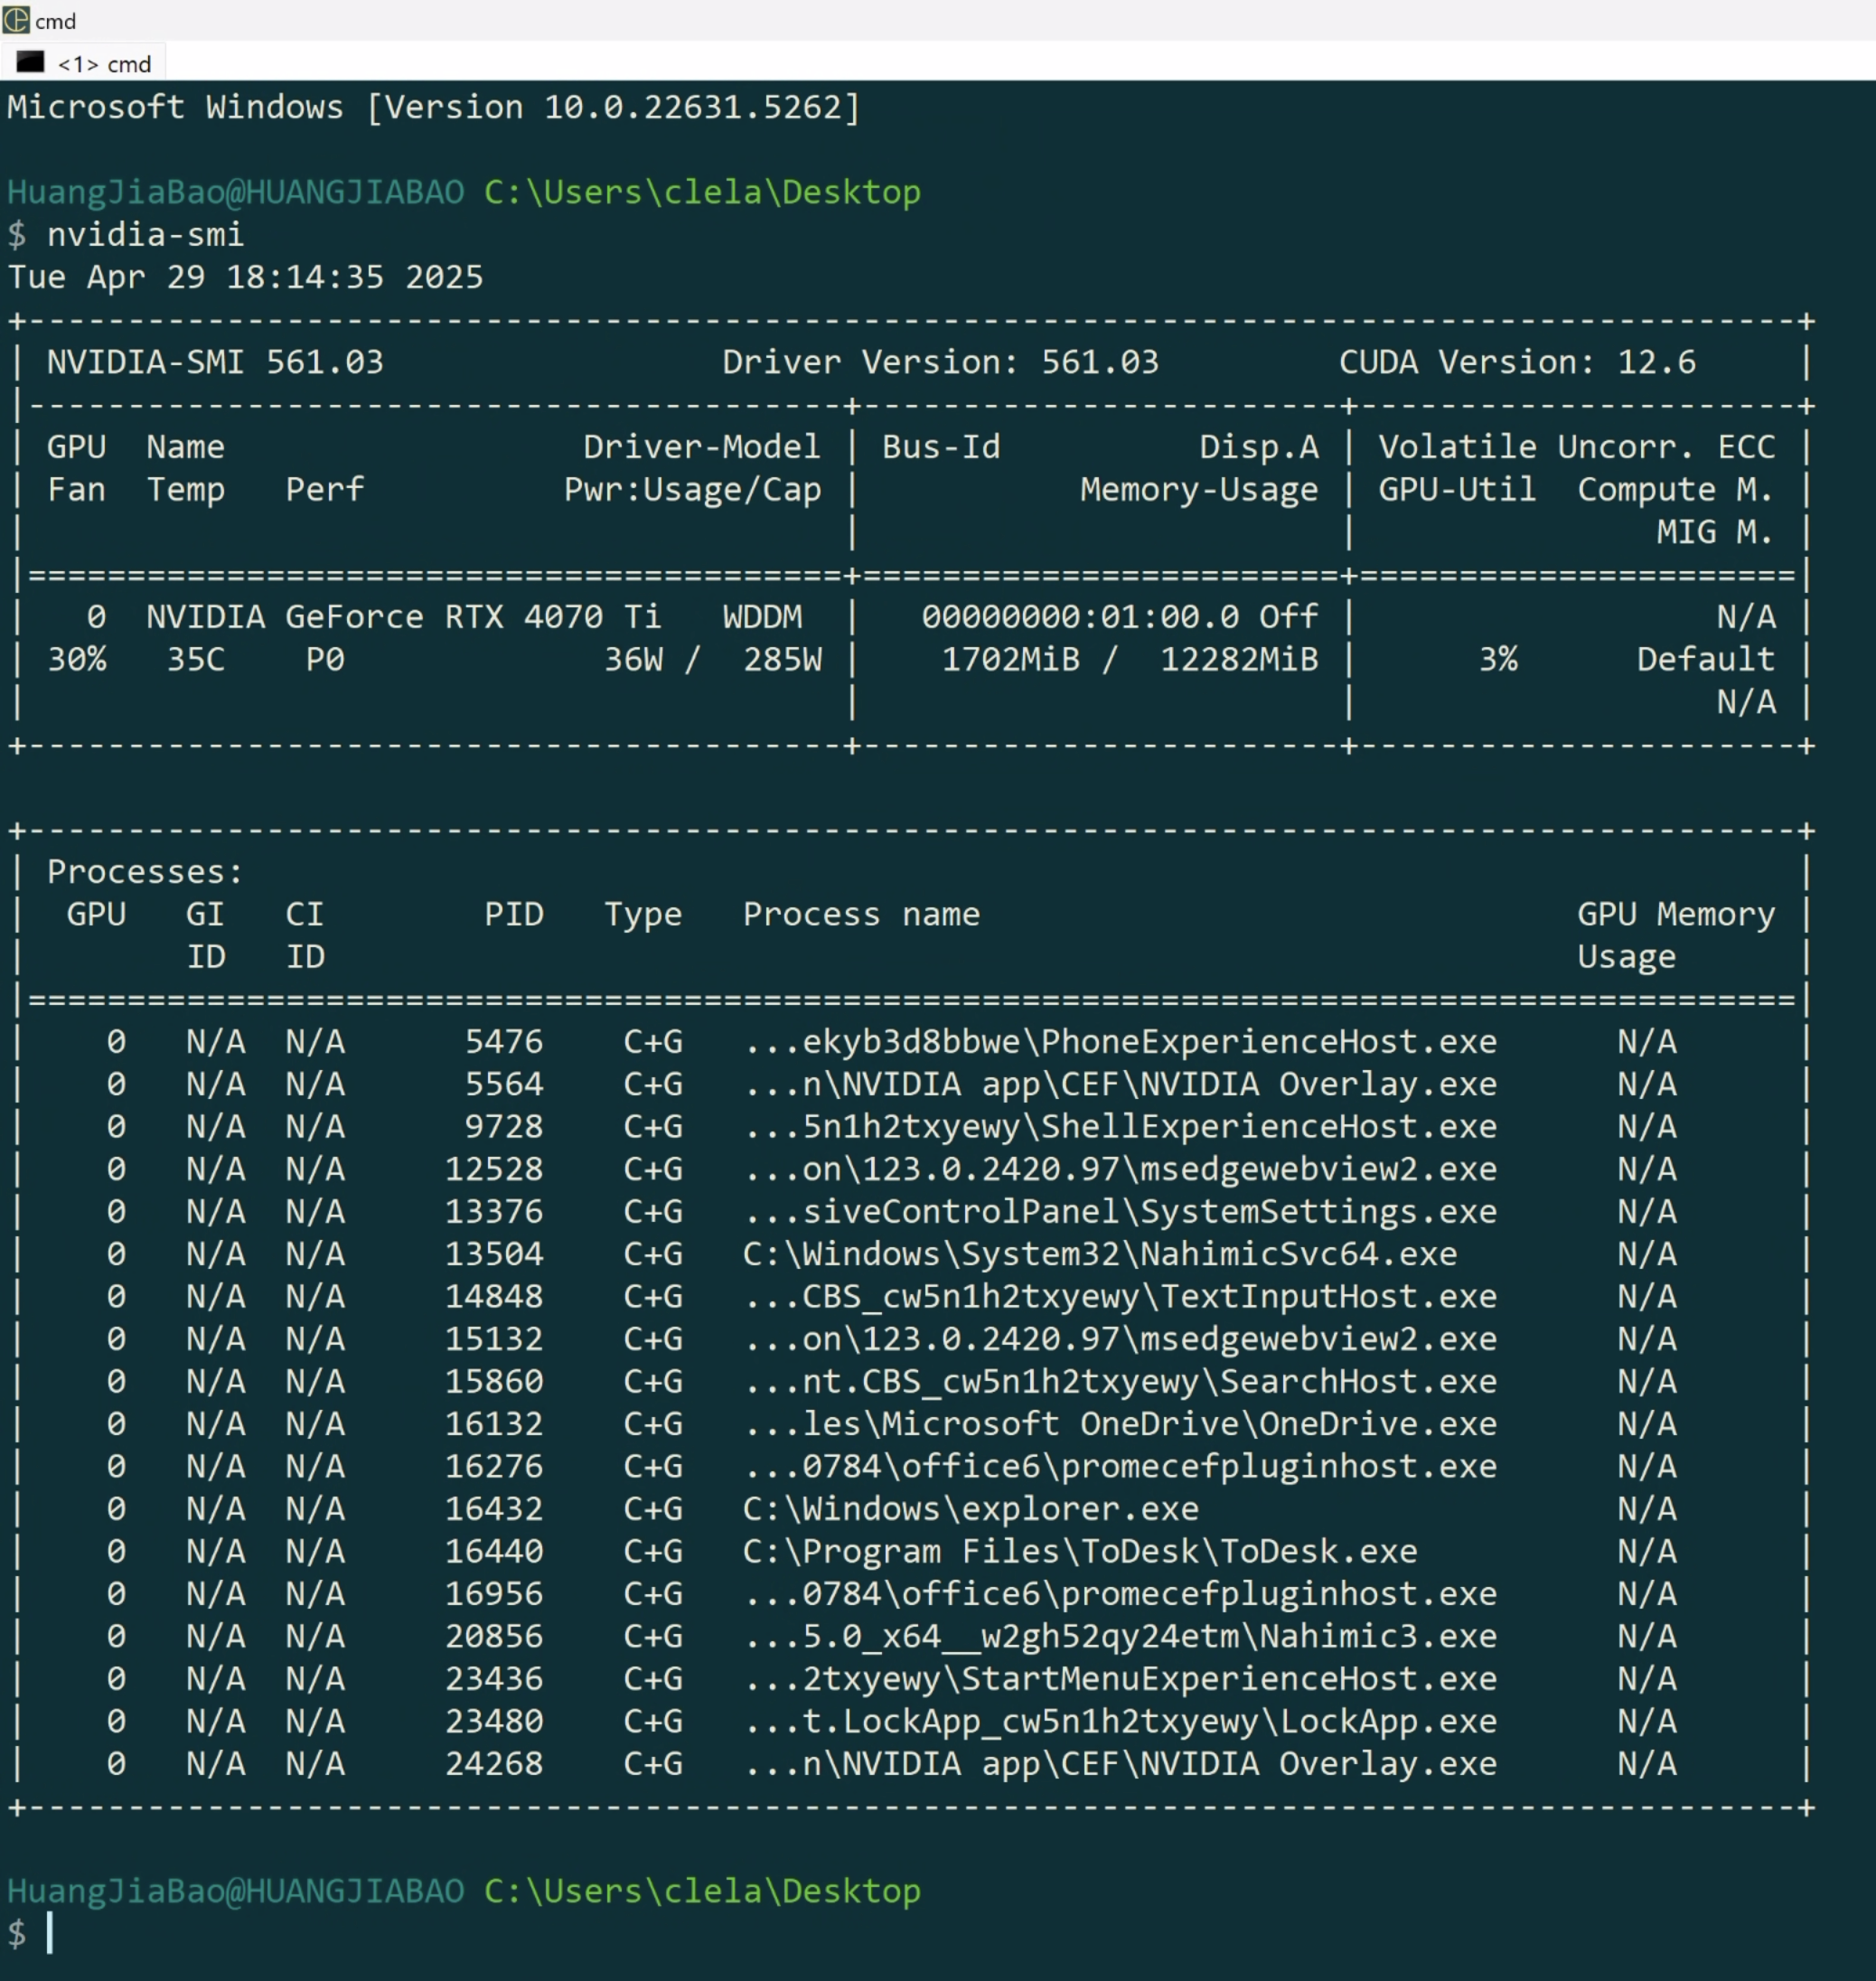1876x1981 pixels.
Task: Click PID 24268 NVIDIA Overlay.exe row
Action: [x=910, y=1764]
